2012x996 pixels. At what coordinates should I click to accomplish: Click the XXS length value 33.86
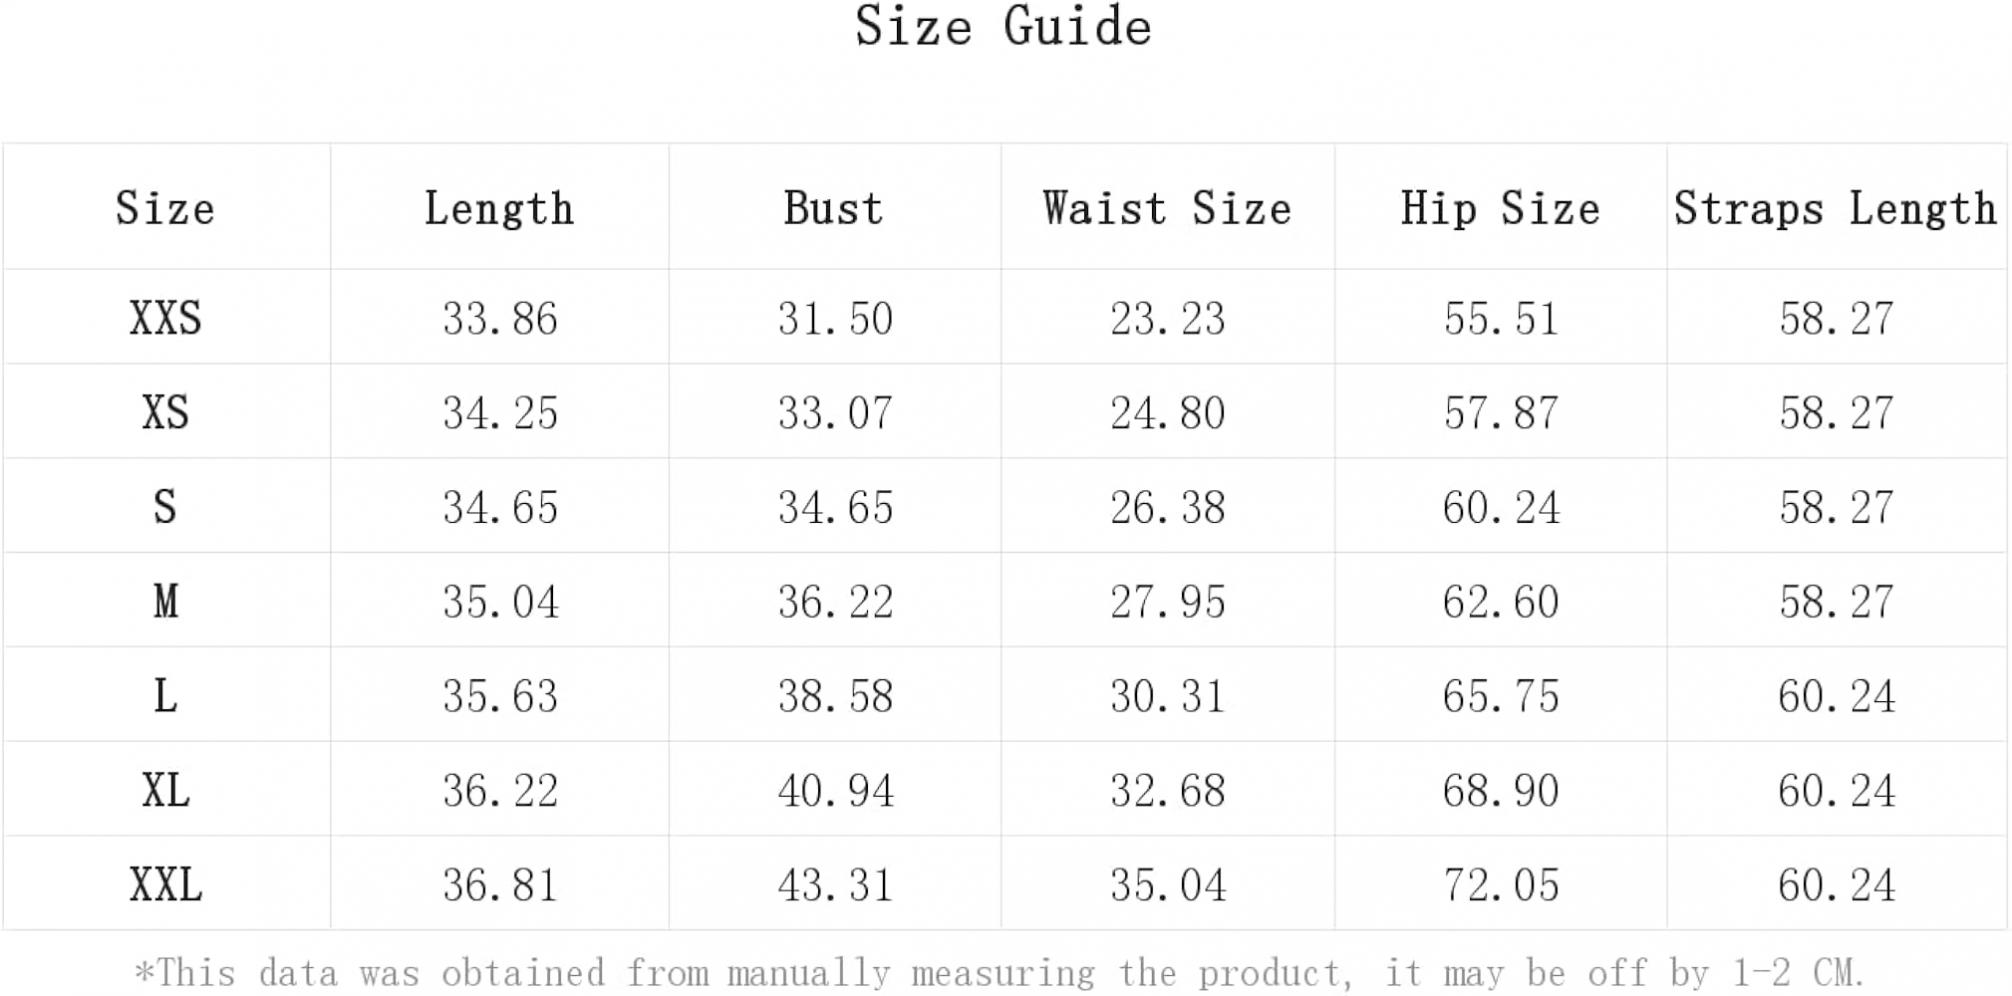pyautogui.click(x=500, y=318)
